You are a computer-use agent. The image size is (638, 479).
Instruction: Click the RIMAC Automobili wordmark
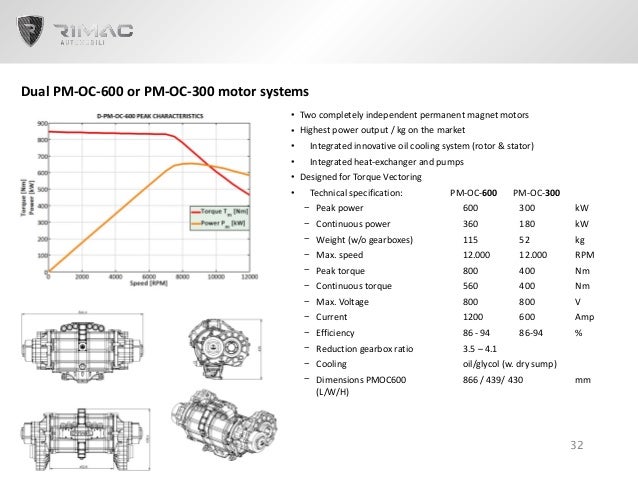click(93, 35)
